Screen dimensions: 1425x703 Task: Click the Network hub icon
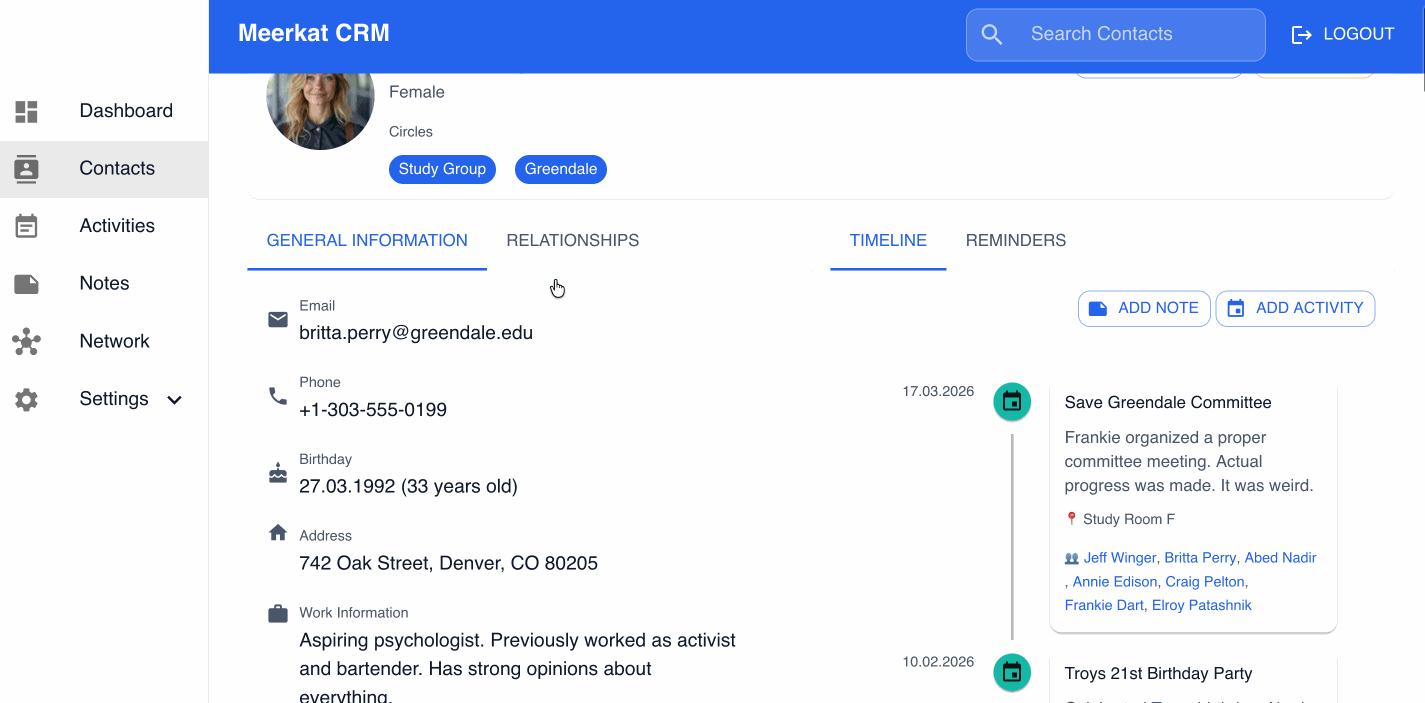(x=27, y=342)
